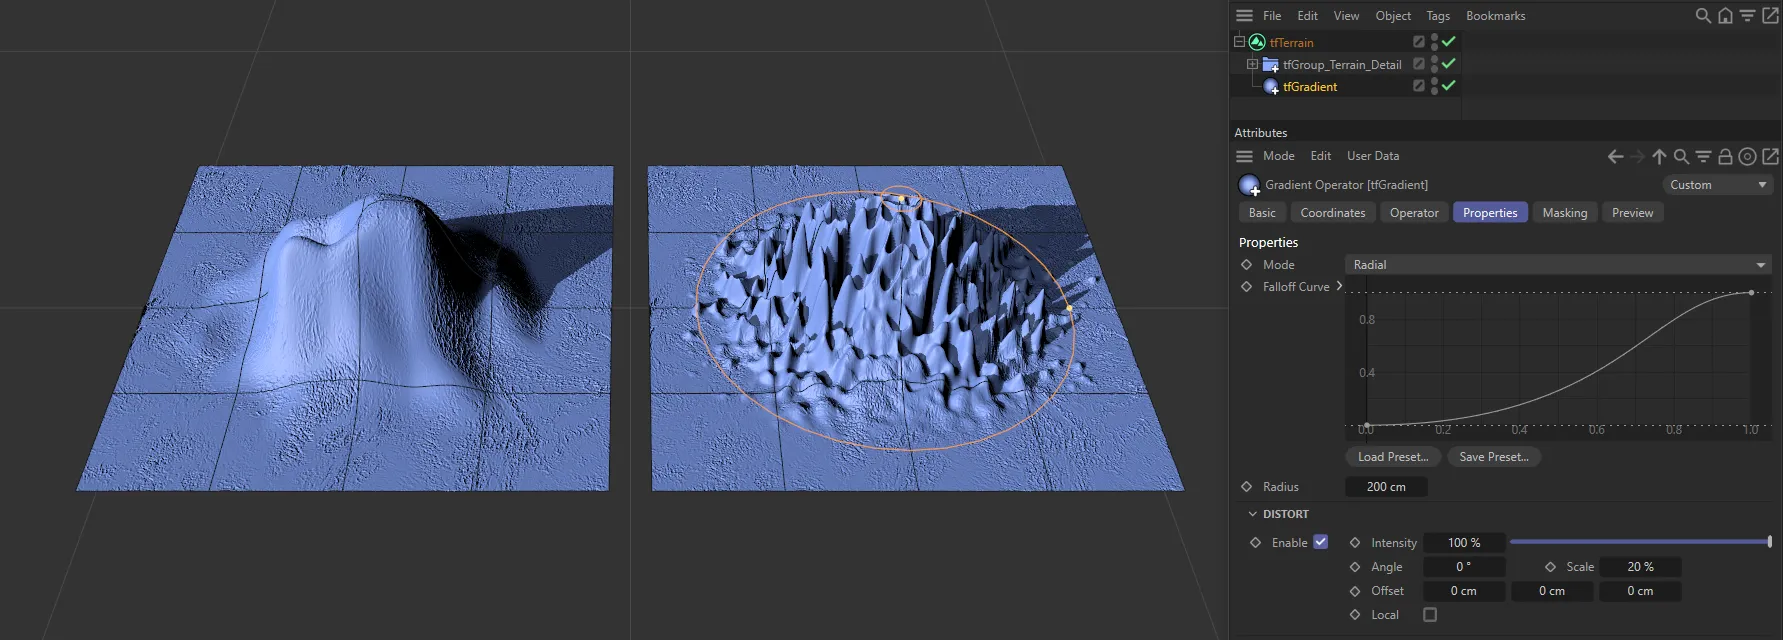
Task: Open the Attributes hamburger menu
Action: click(1244, 156)
